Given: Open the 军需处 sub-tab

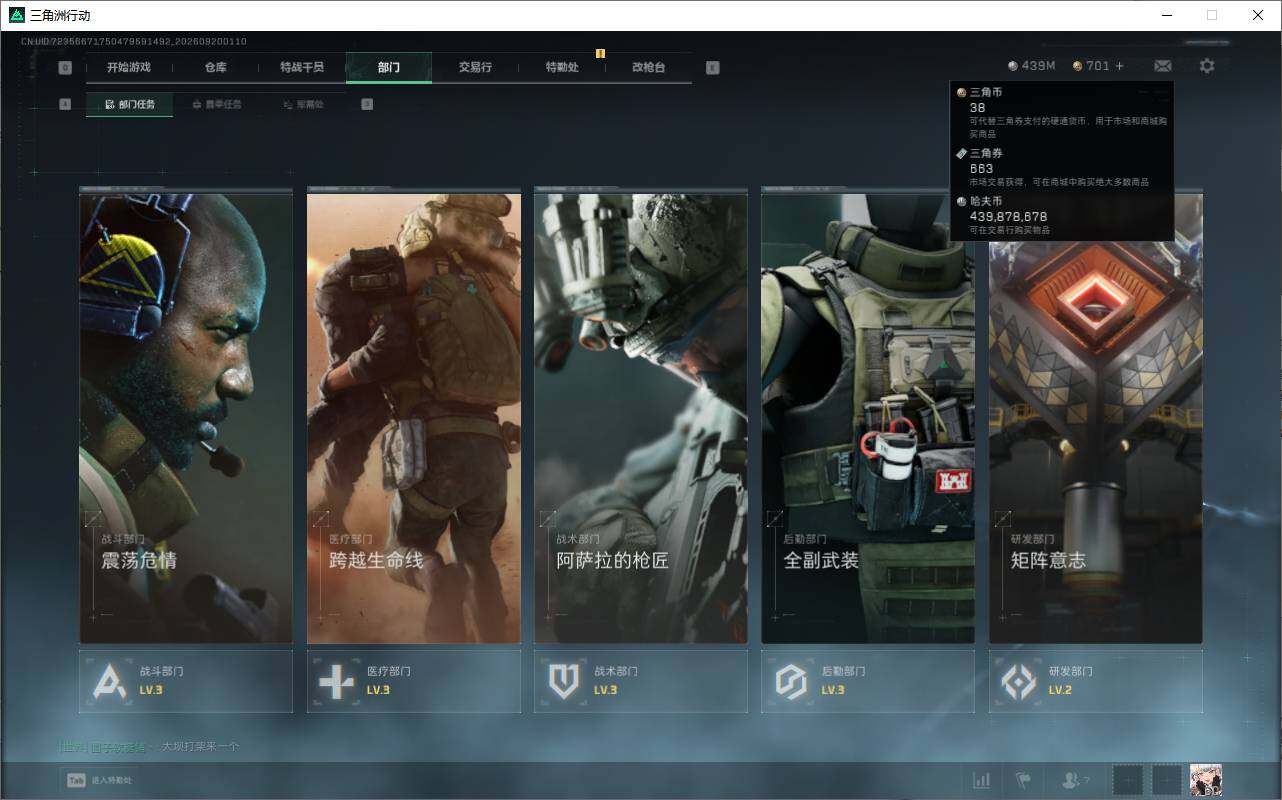Looking at the screenshot, I should point(302,104).
